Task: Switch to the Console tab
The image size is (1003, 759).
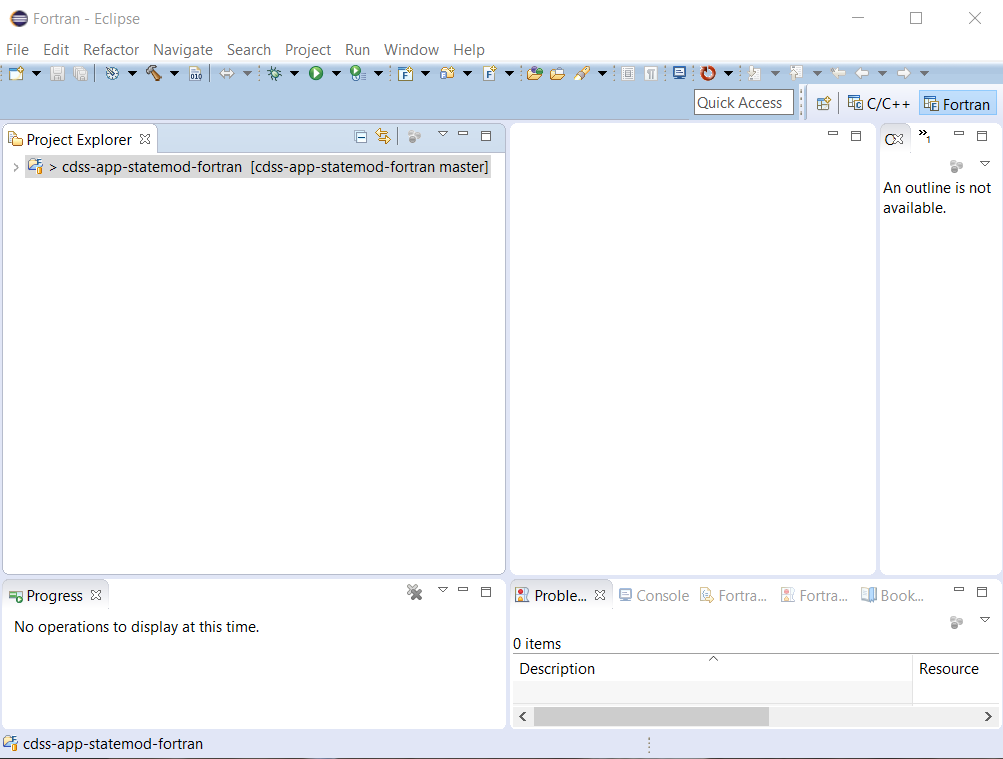Action: tap(654, 596)
